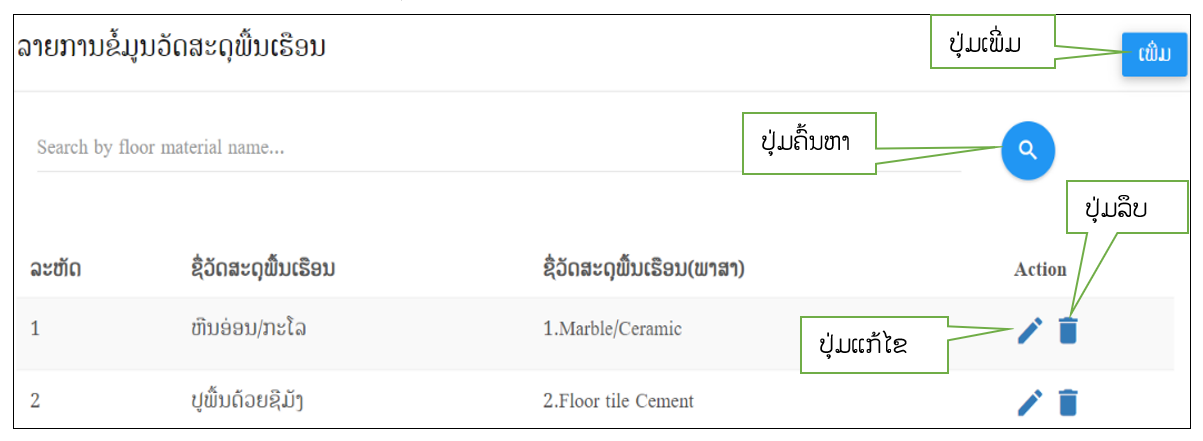
Task: Delete the Marble/Ceramic row with trash icon
Action: pyautogui.click(x=1068, y=330)
